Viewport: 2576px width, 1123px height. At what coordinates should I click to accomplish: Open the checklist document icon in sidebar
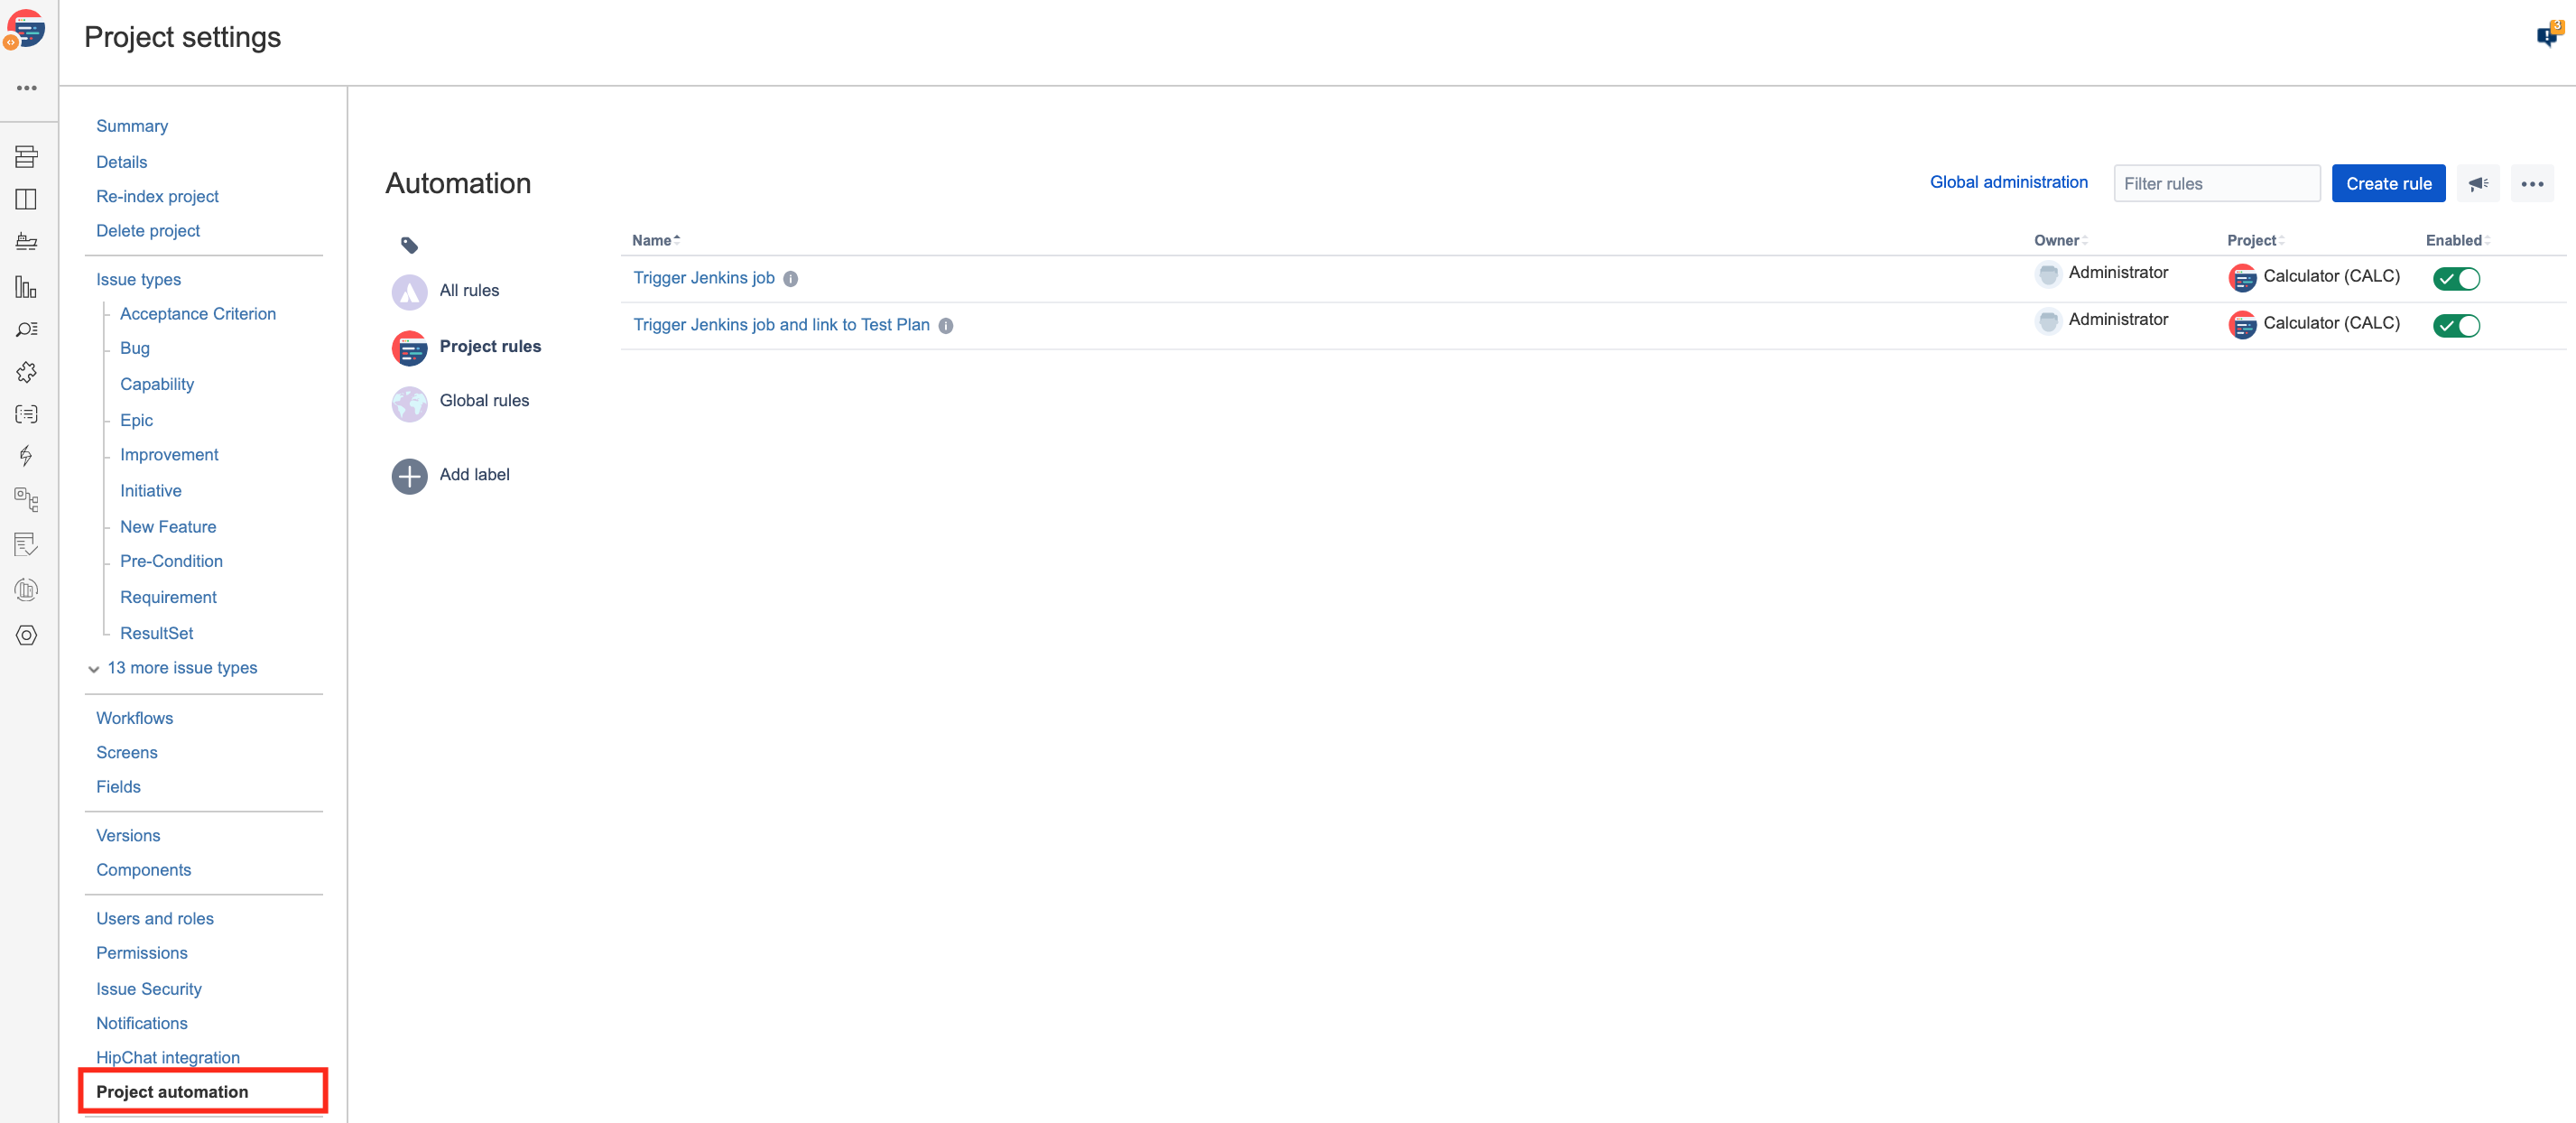pos(27,544)
